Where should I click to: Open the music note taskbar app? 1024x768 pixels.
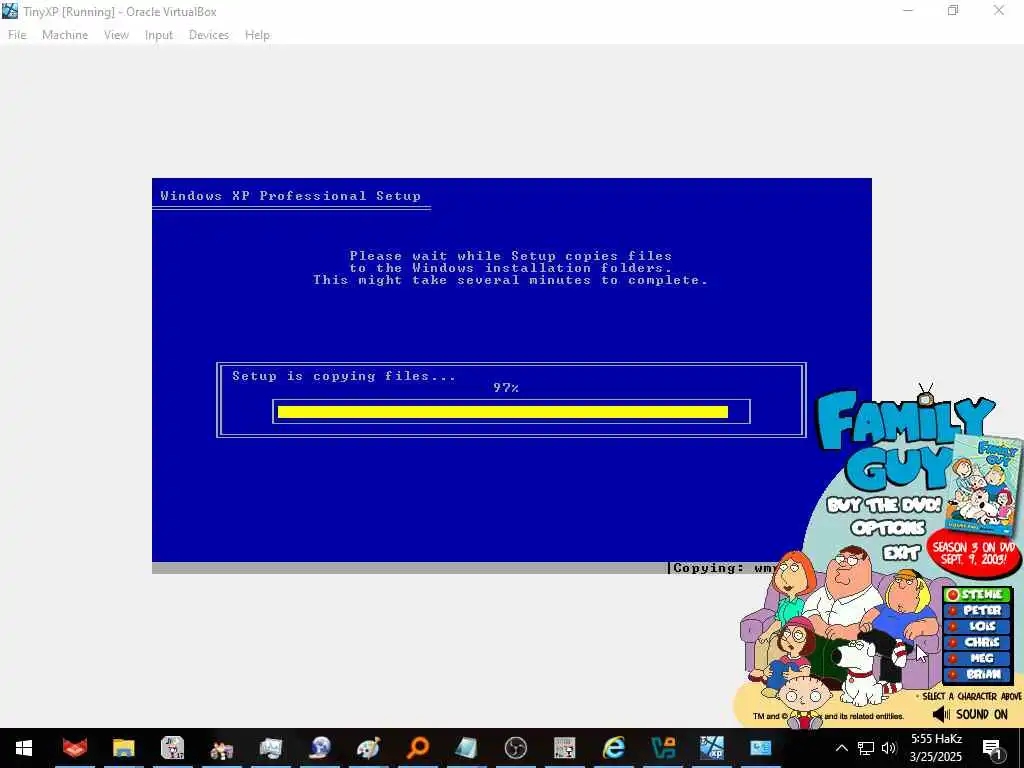tap(172, 748)
